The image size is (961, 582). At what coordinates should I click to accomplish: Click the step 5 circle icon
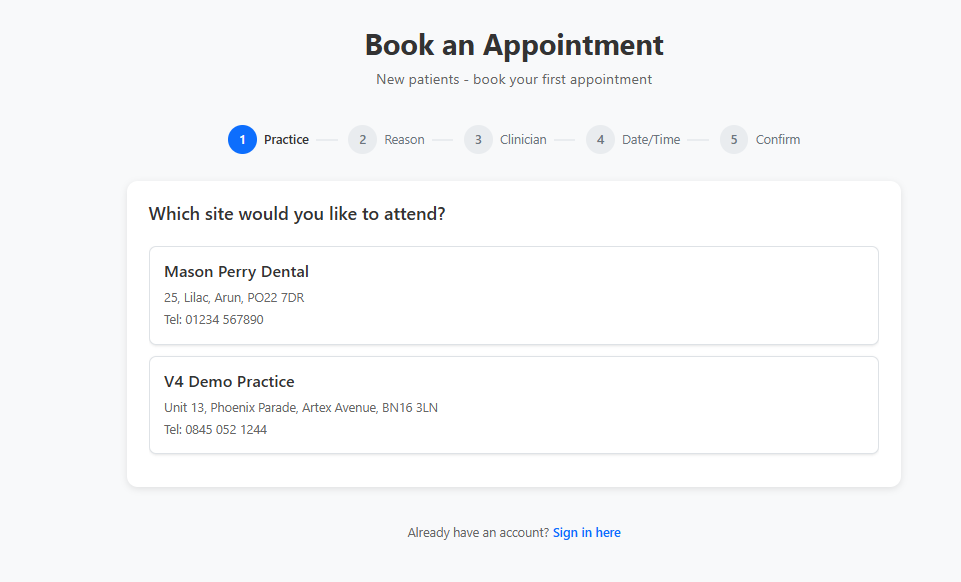click(x=734, y=140)
